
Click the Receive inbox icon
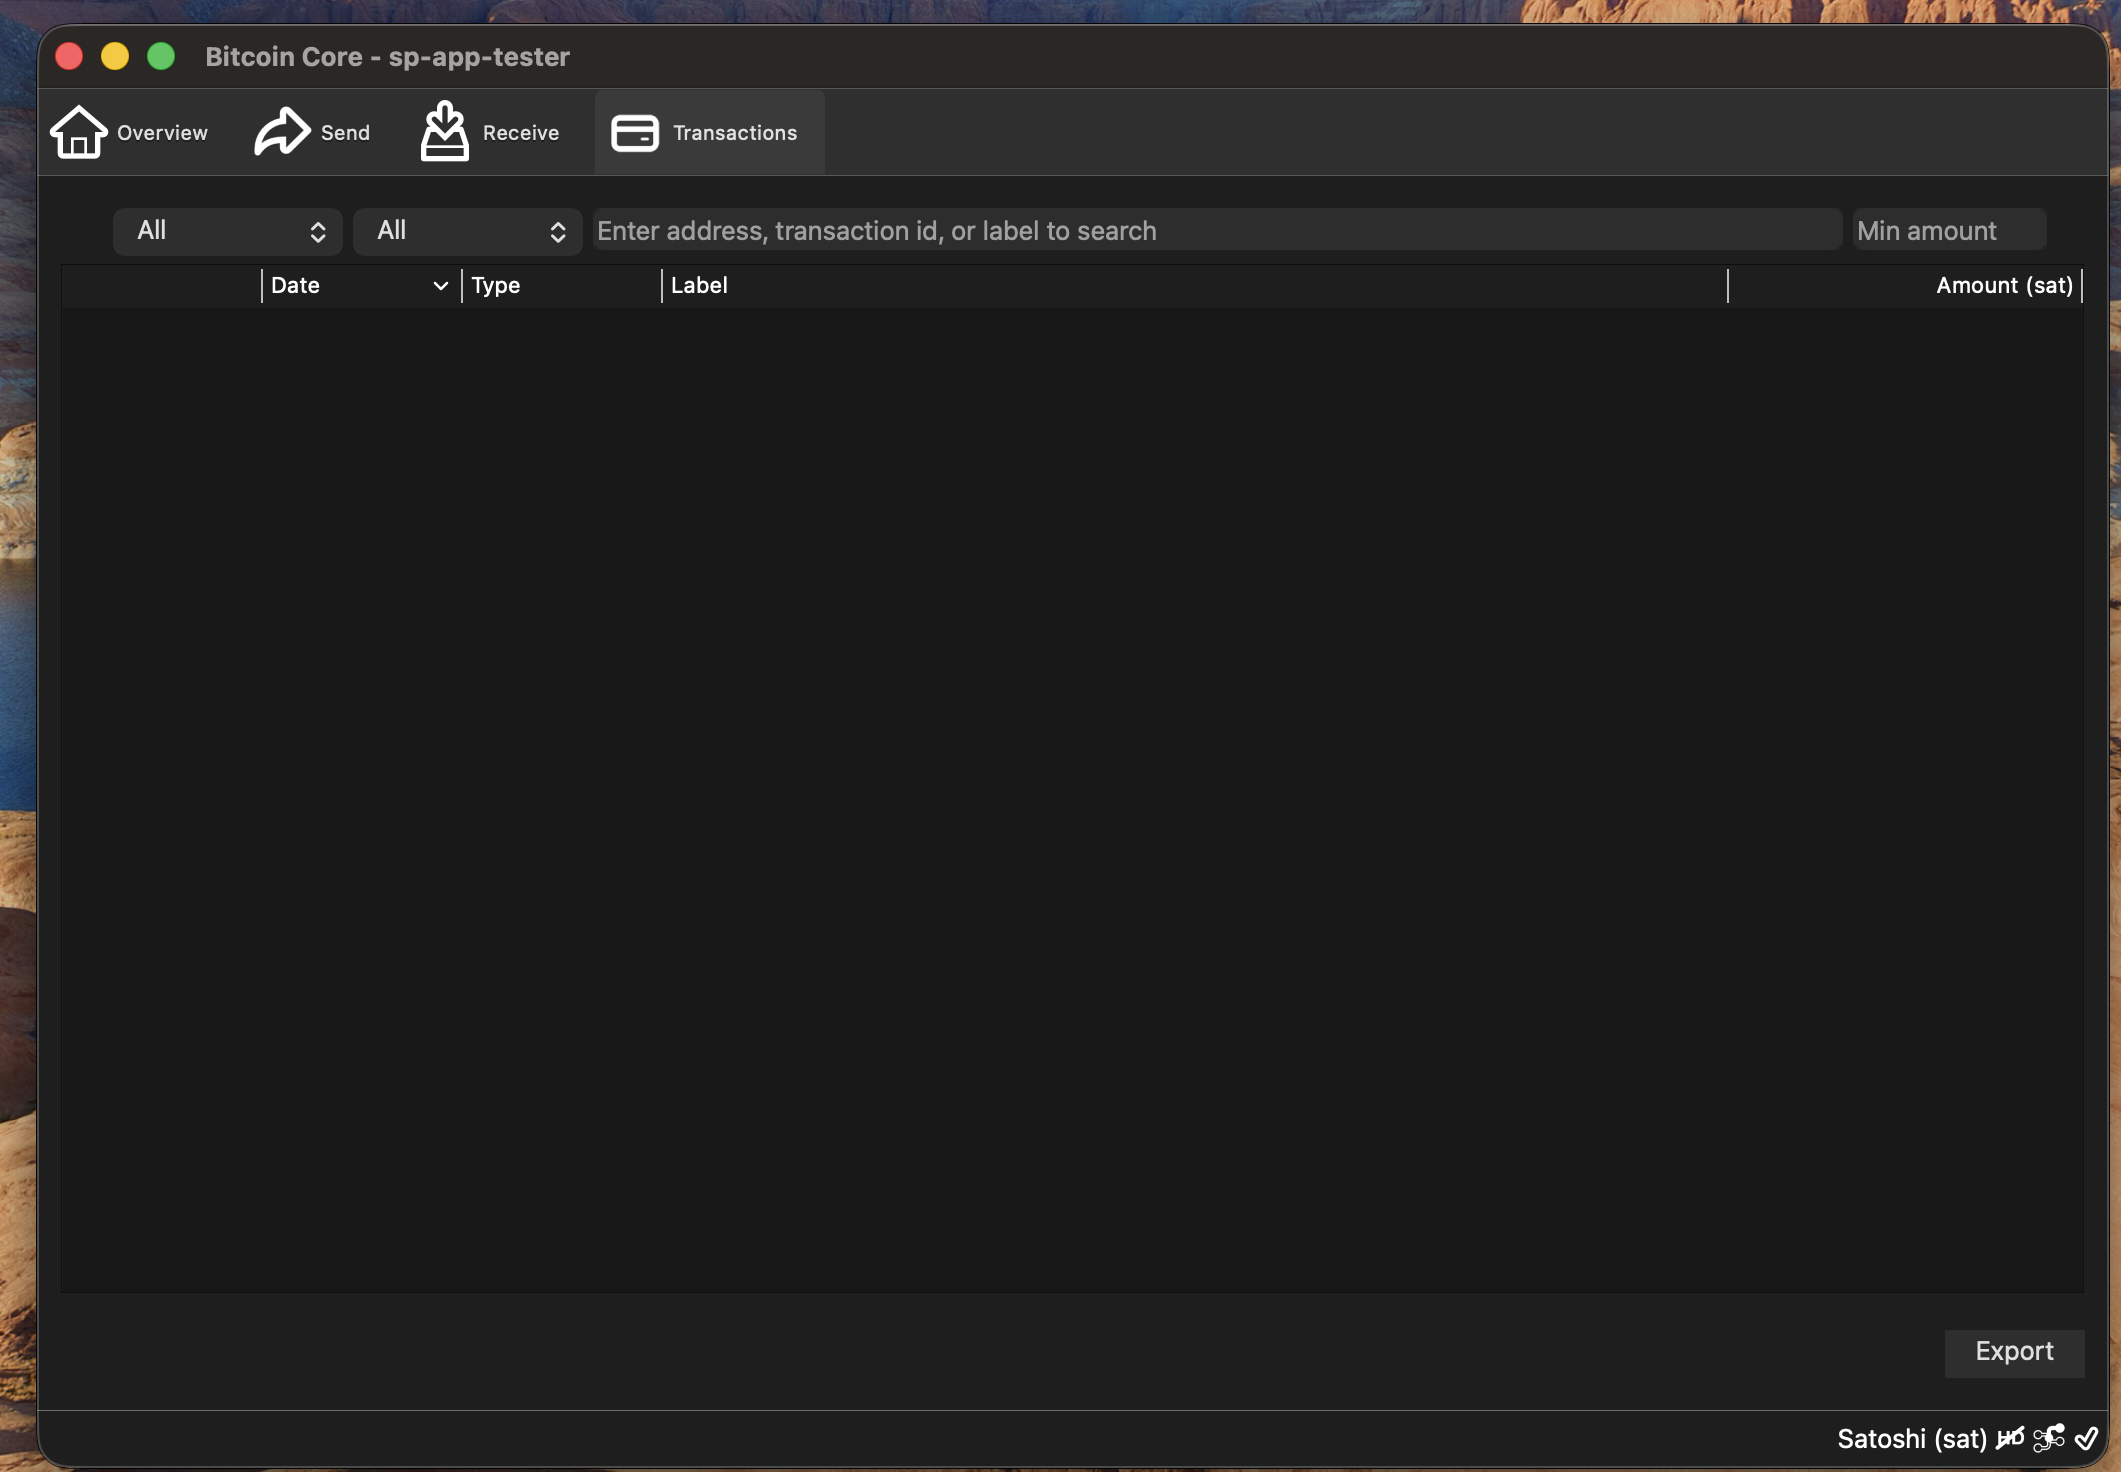click(444, 132)
